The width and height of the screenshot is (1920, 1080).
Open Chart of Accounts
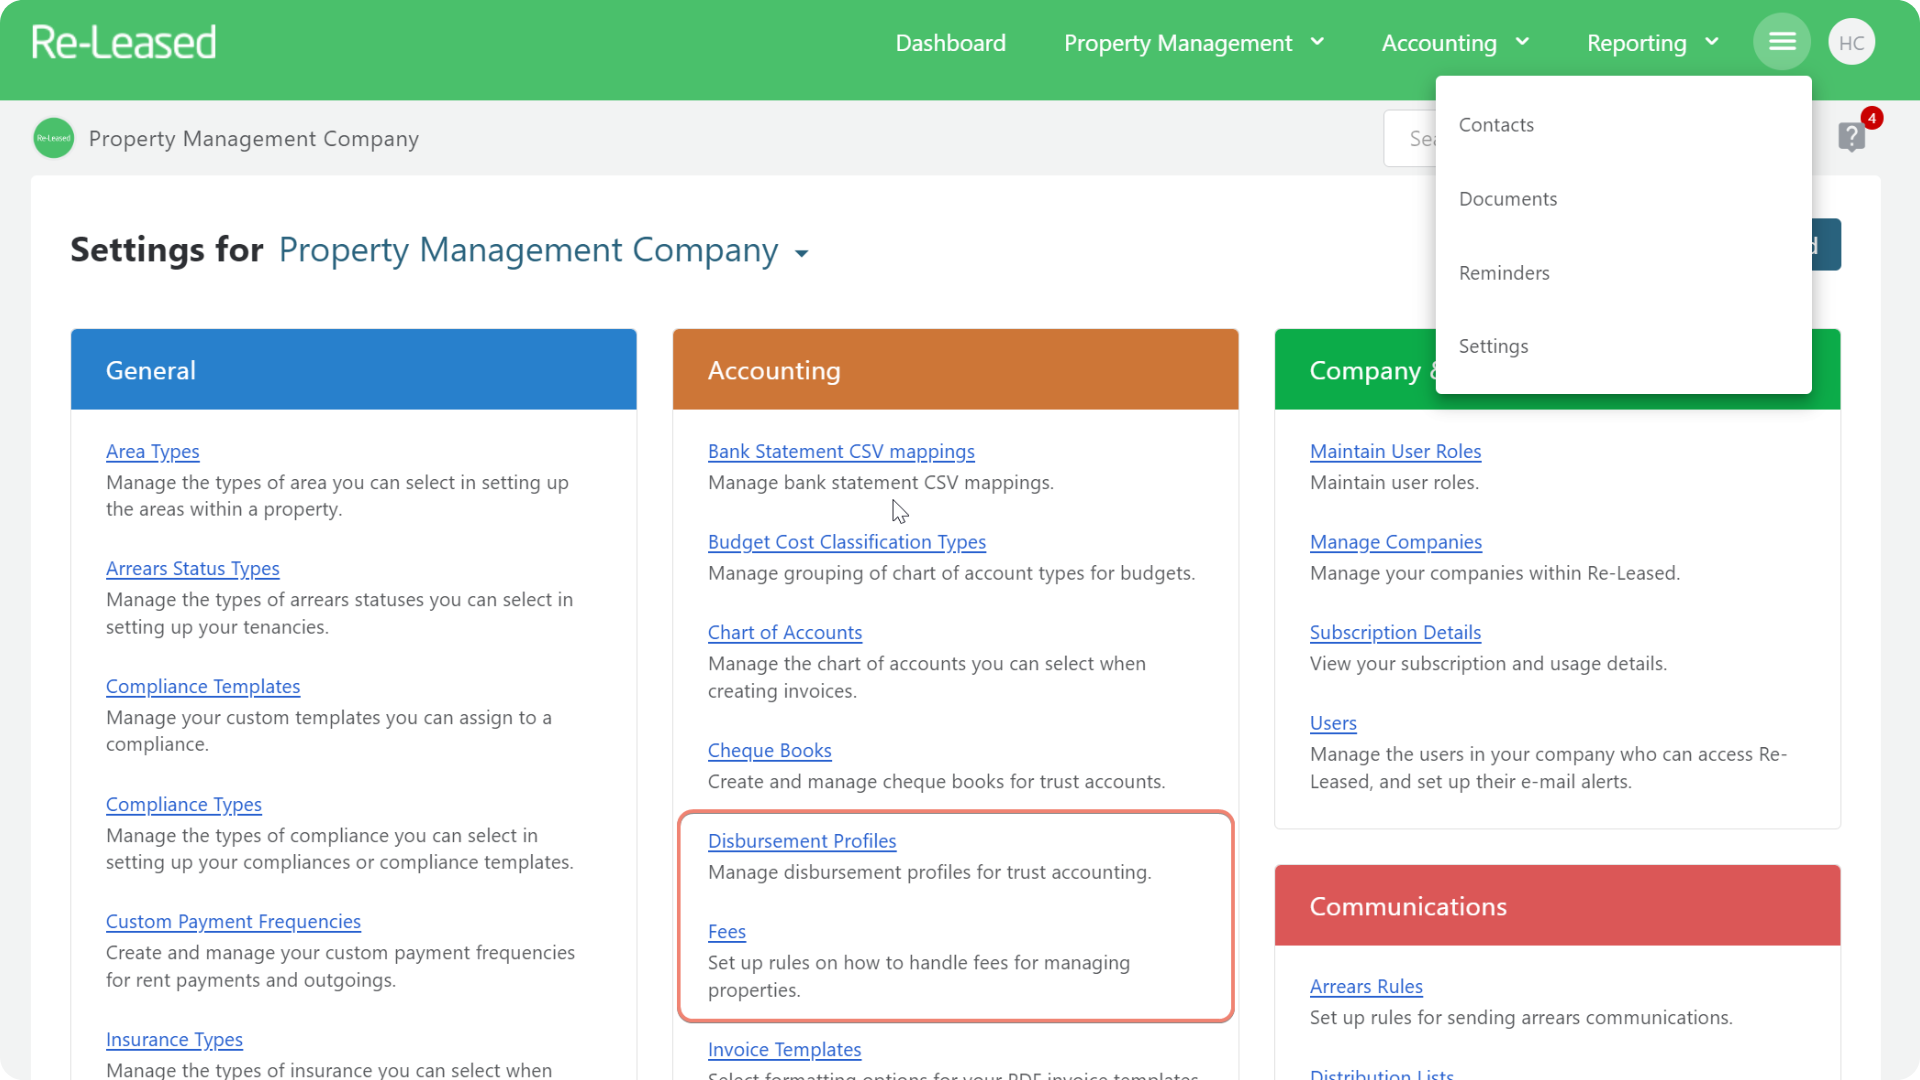tap(784, 632)
